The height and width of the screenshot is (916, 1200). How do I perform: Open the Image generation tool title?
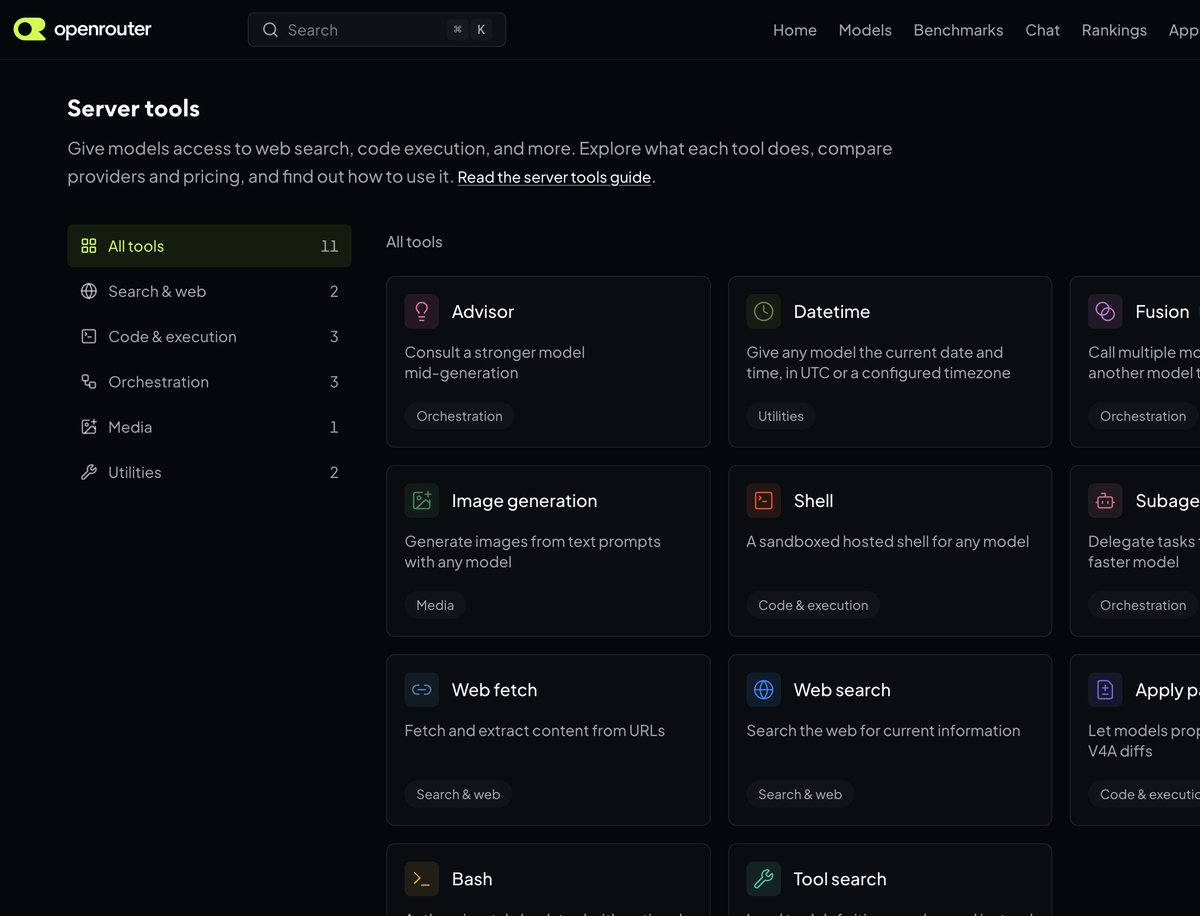524,500
